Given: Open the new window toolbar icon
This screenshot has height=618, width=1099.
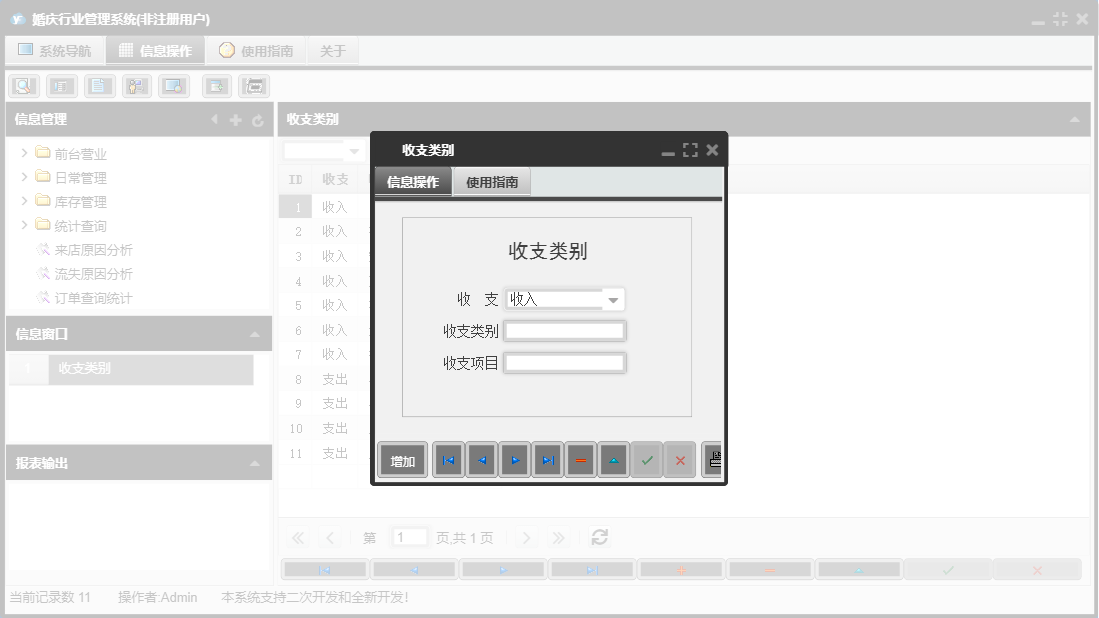Looking at the screenshot, I should [x=216, y=86].
